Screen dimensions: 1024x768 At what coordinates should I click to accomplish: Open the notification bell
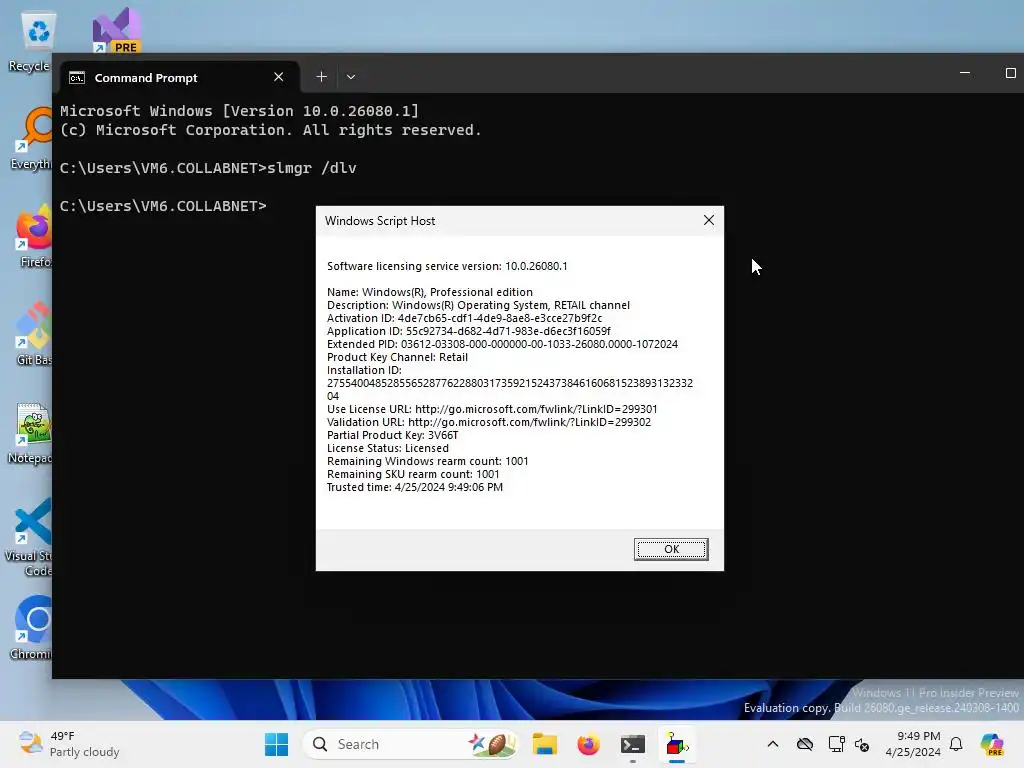(x=956, y=744)
